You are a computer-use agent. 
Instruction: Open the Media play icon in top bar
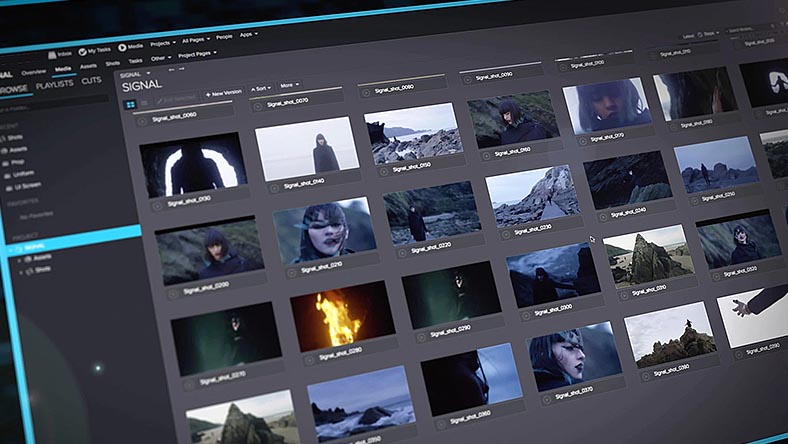122,47
